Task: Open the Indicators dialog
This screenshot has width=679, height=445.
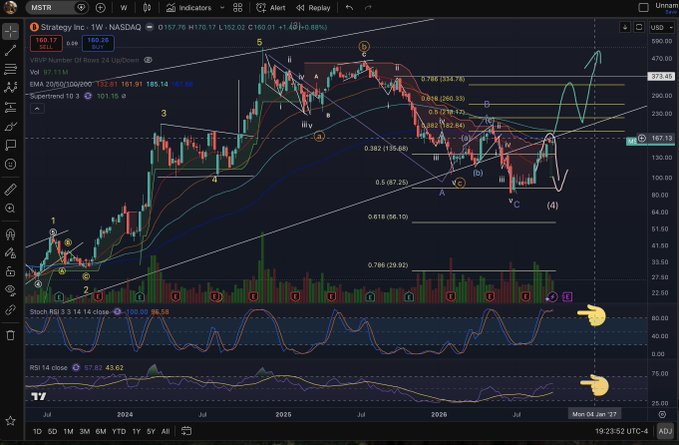Action: tap(189, 7)
